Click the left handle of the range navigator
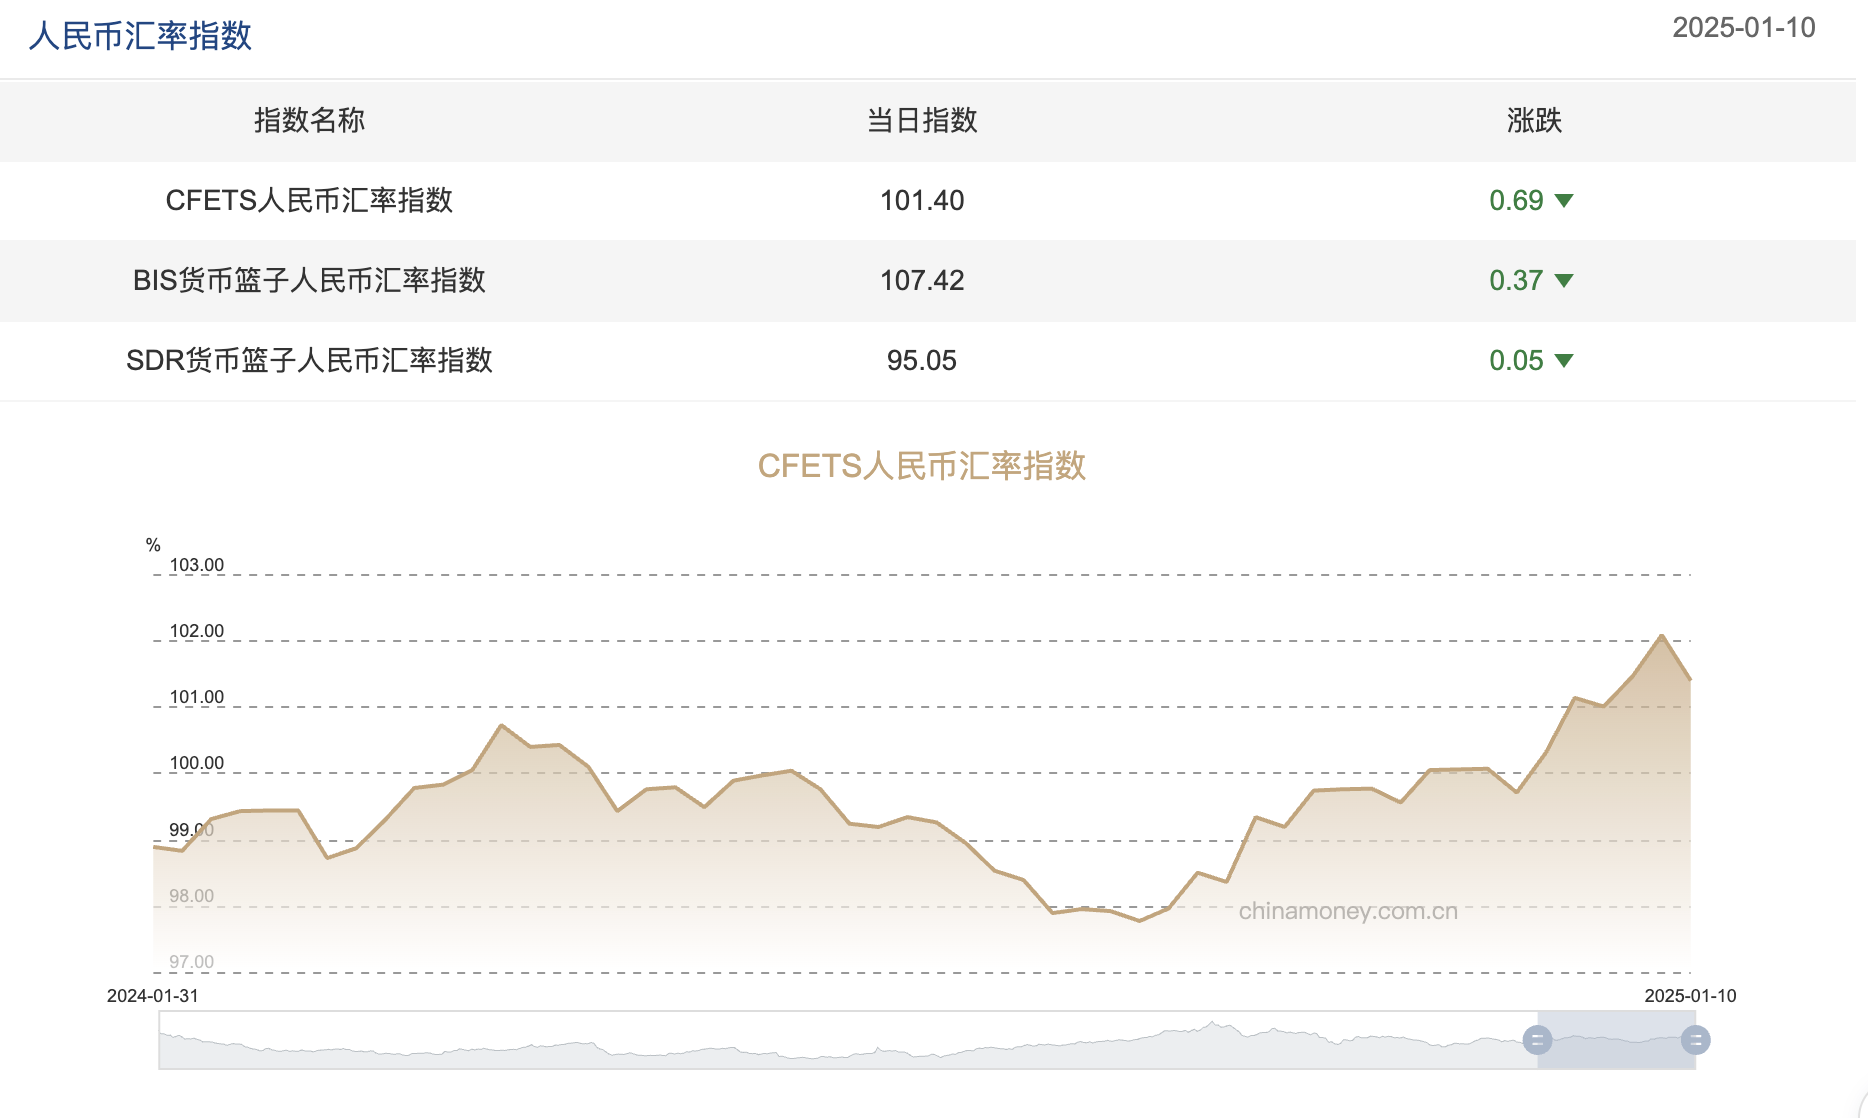This screenshot has height=1118, width=1868. pyautogui.click(x=1537, y=1040)
